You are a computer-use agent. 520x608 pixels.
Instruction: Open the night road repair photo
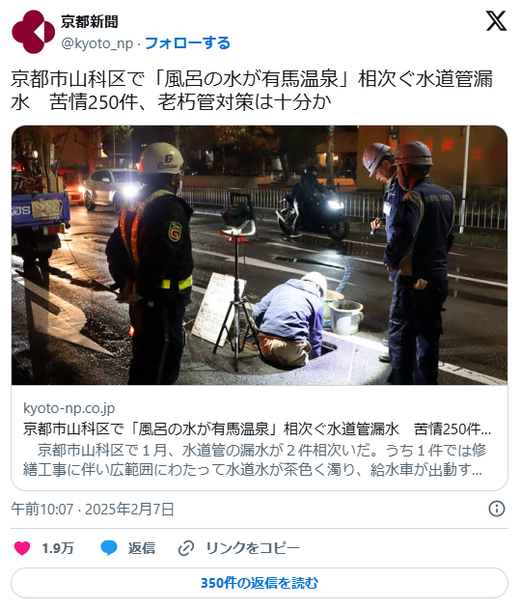[259, 255]
